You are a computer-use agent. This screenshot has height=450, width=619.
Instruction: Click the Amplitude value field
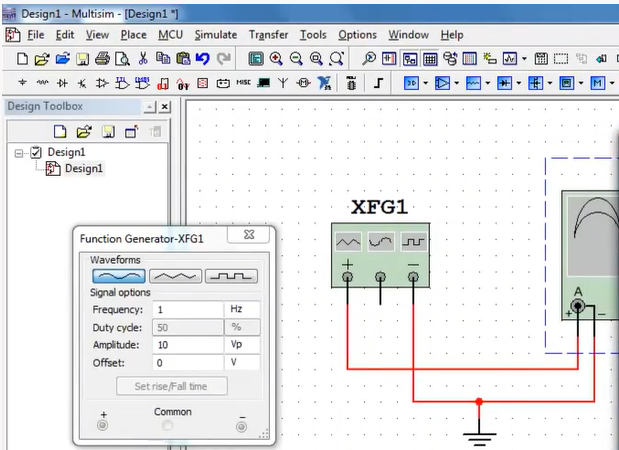click(x=188, y=345)
